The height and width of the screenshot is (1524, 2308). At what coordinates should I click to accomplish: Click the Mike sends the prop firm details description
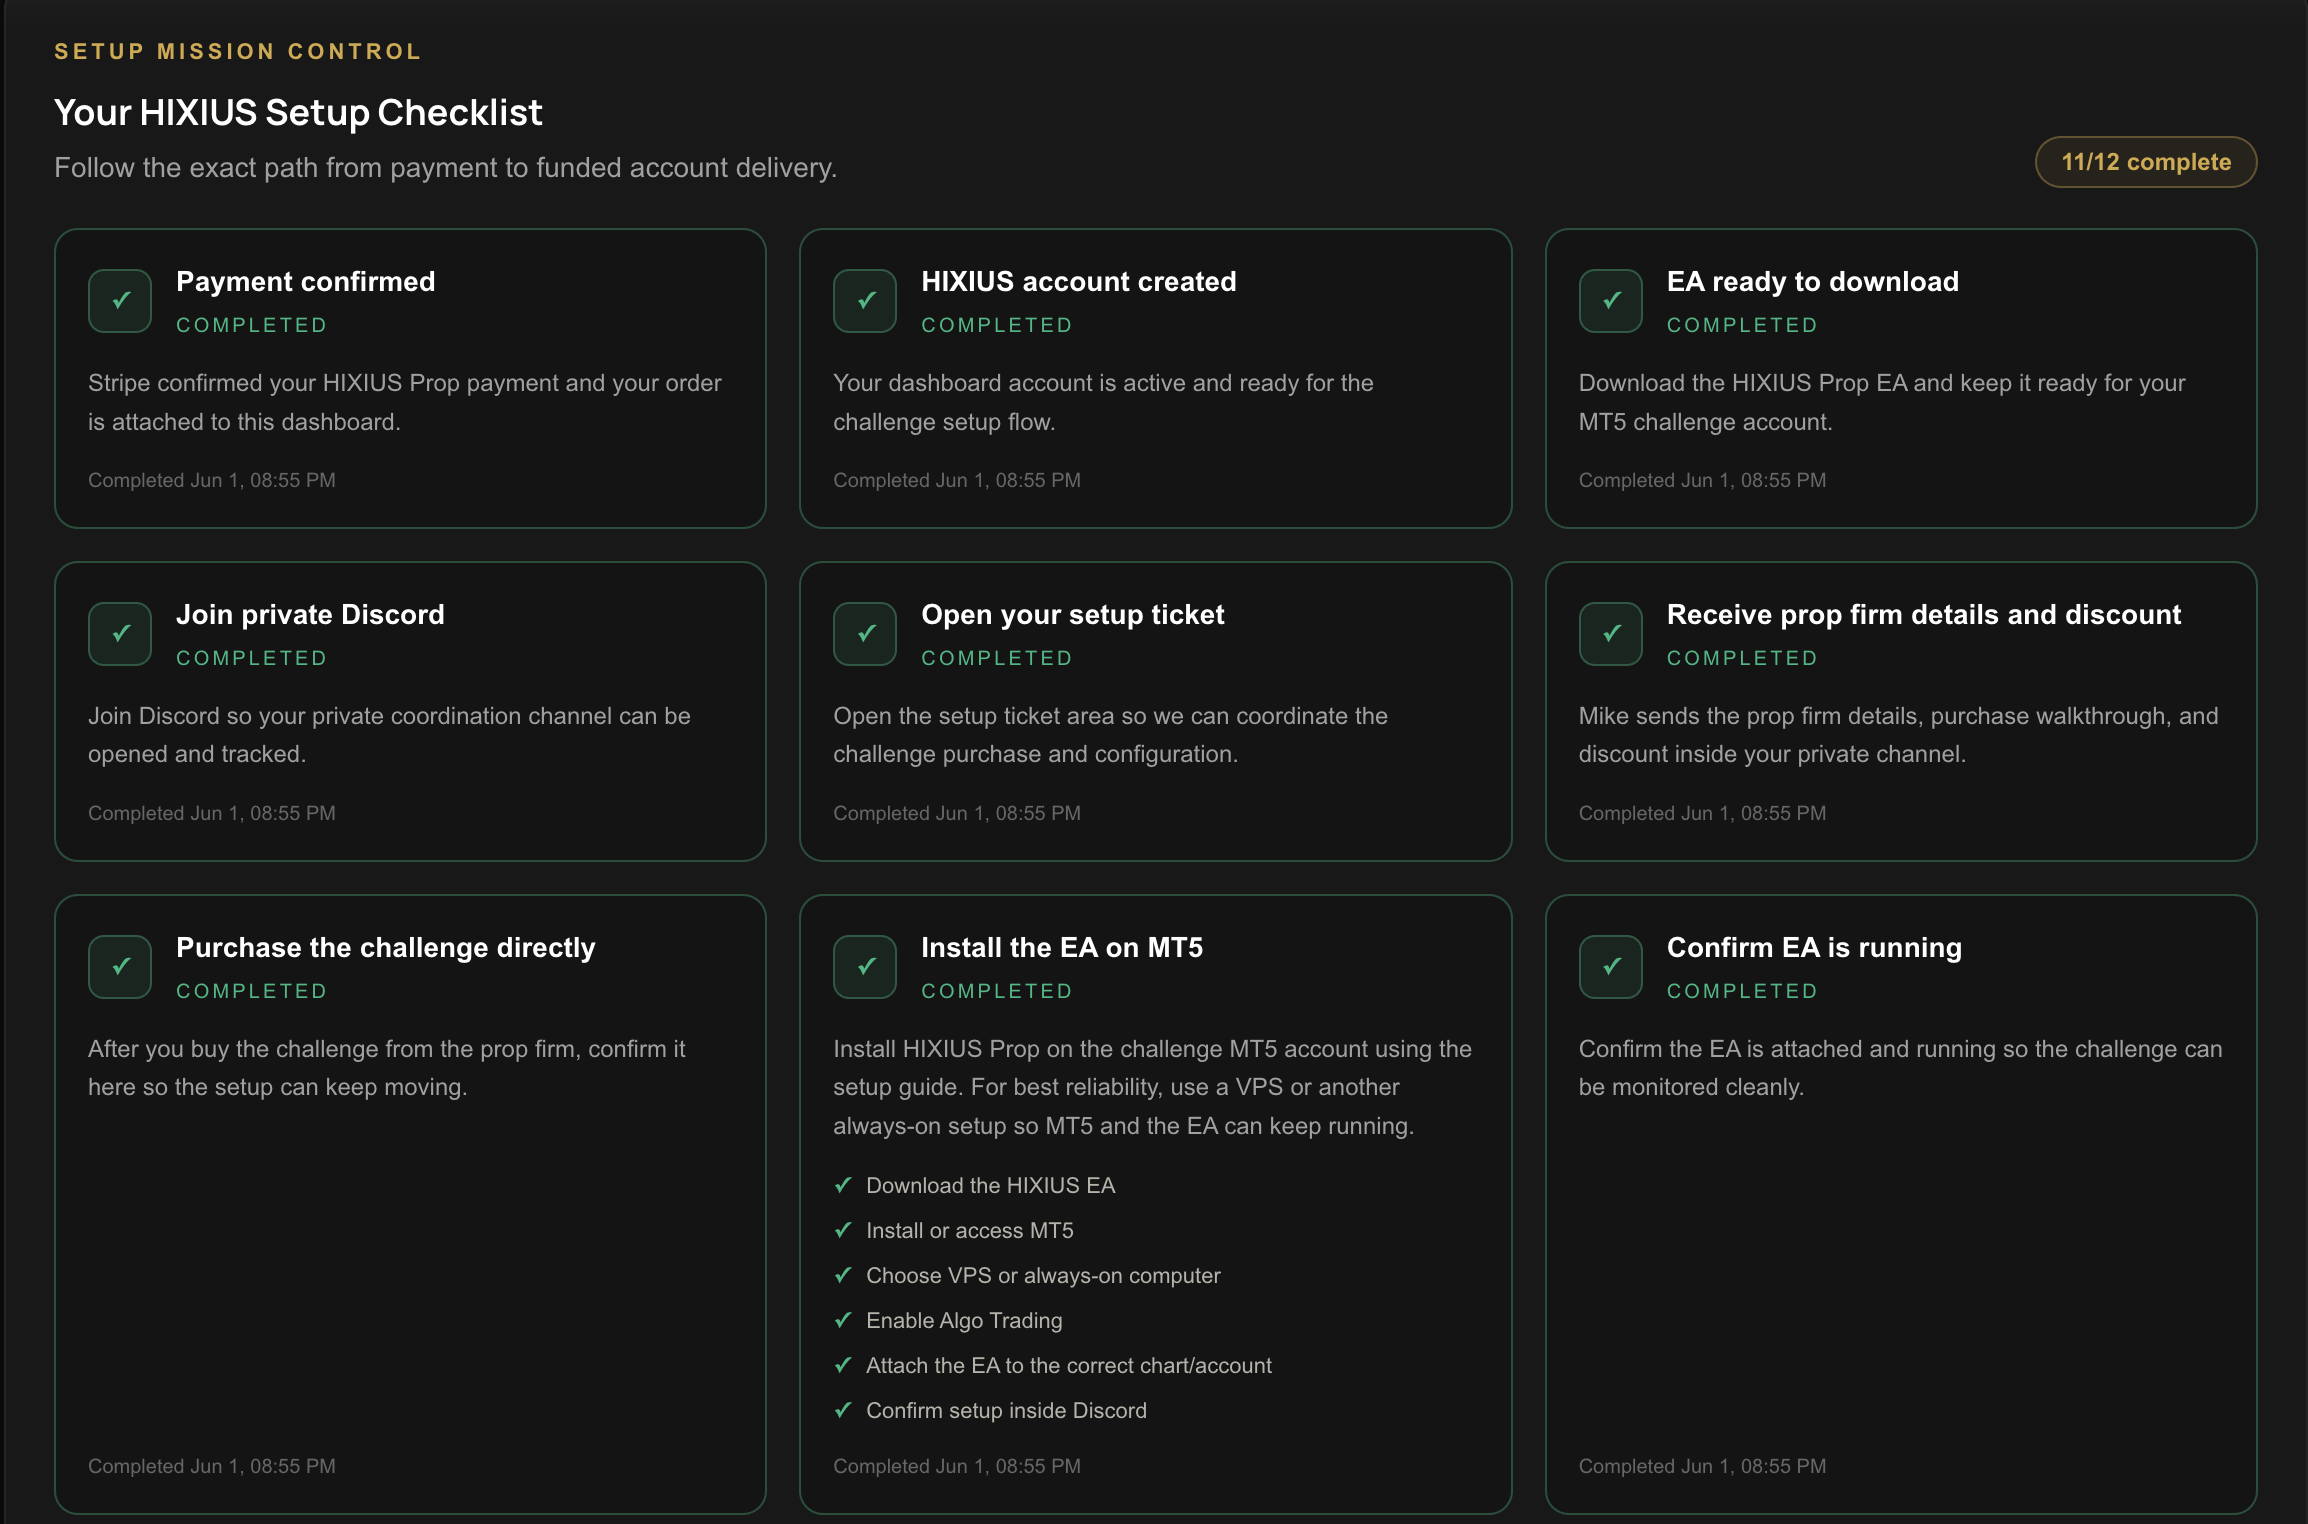[x=1898, y=735]
